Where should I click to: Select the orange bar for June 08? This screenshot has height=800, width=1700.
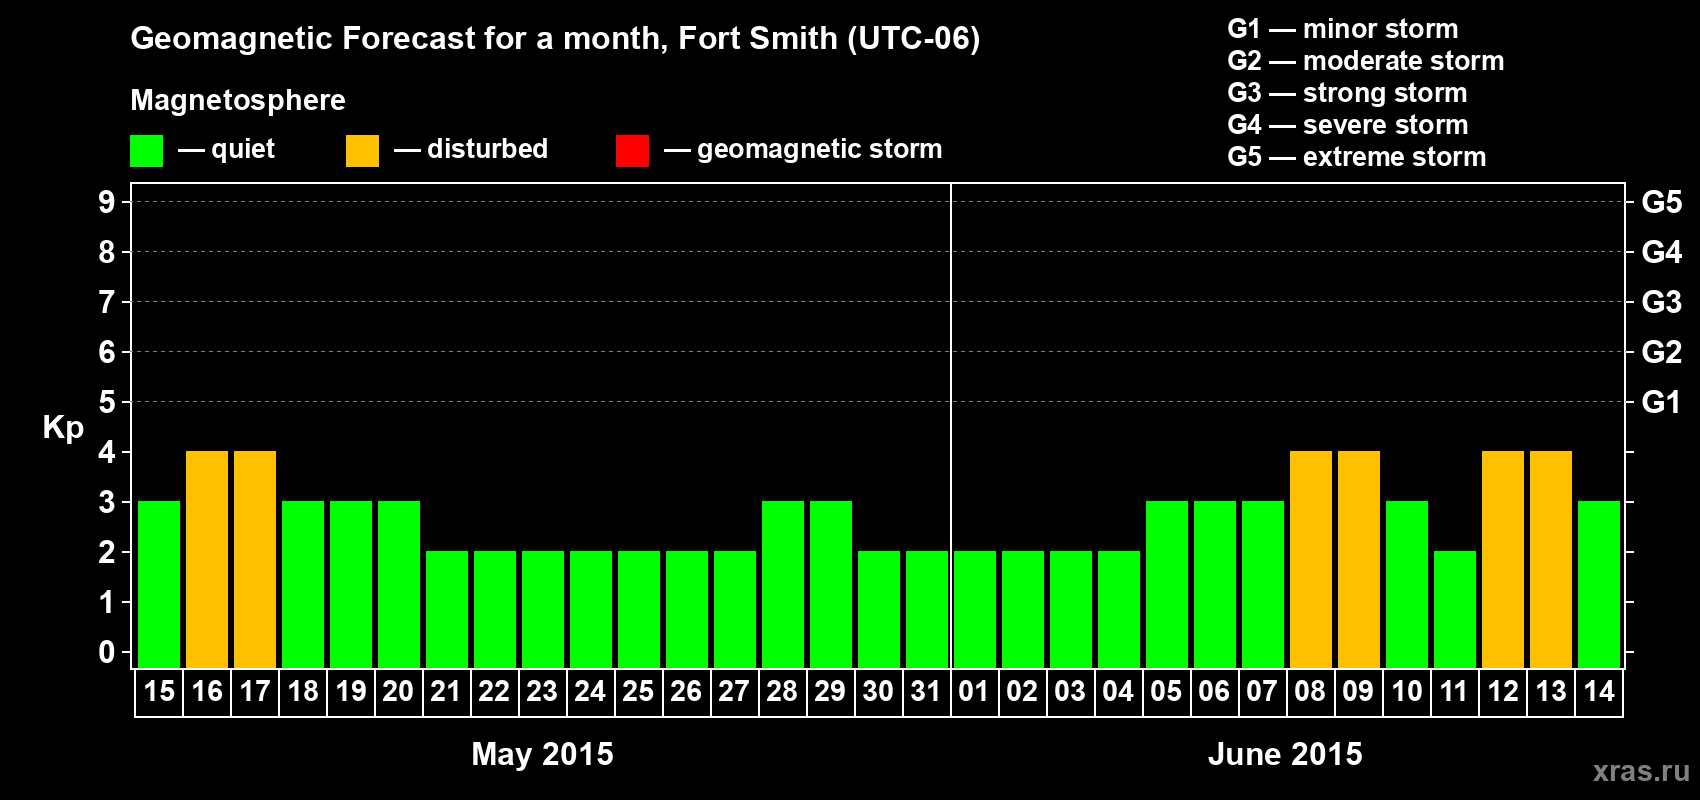tap(1311, 559)
